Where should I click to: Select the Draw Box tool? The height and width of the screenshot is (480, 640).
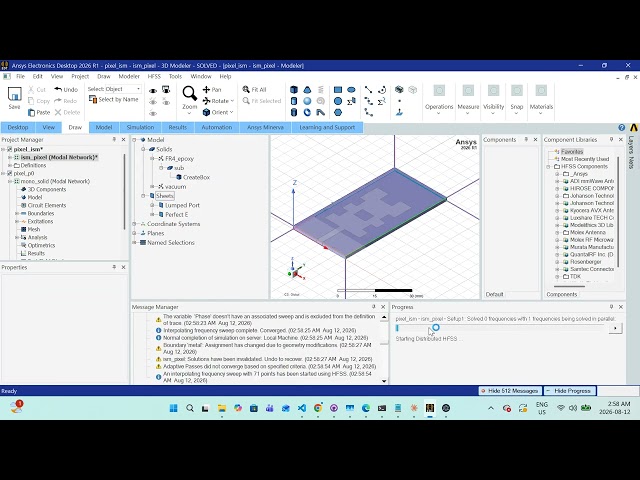pyautogui.click(x=294, y=89)
